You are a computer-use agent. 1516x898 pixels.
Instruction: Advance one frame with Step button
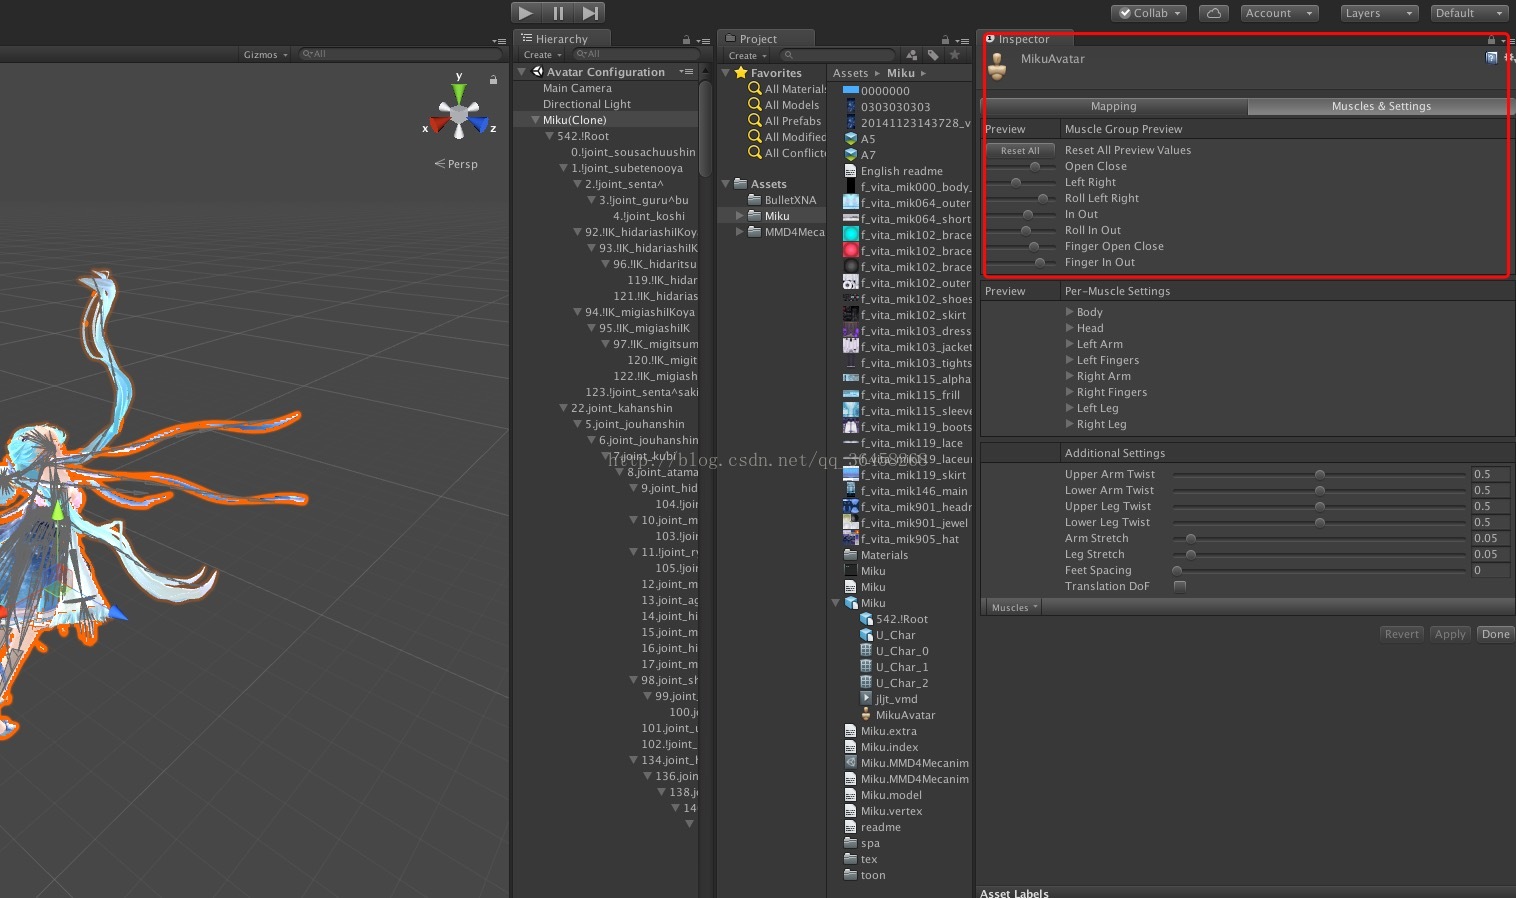pyautogui.click(x=590, y=13)
